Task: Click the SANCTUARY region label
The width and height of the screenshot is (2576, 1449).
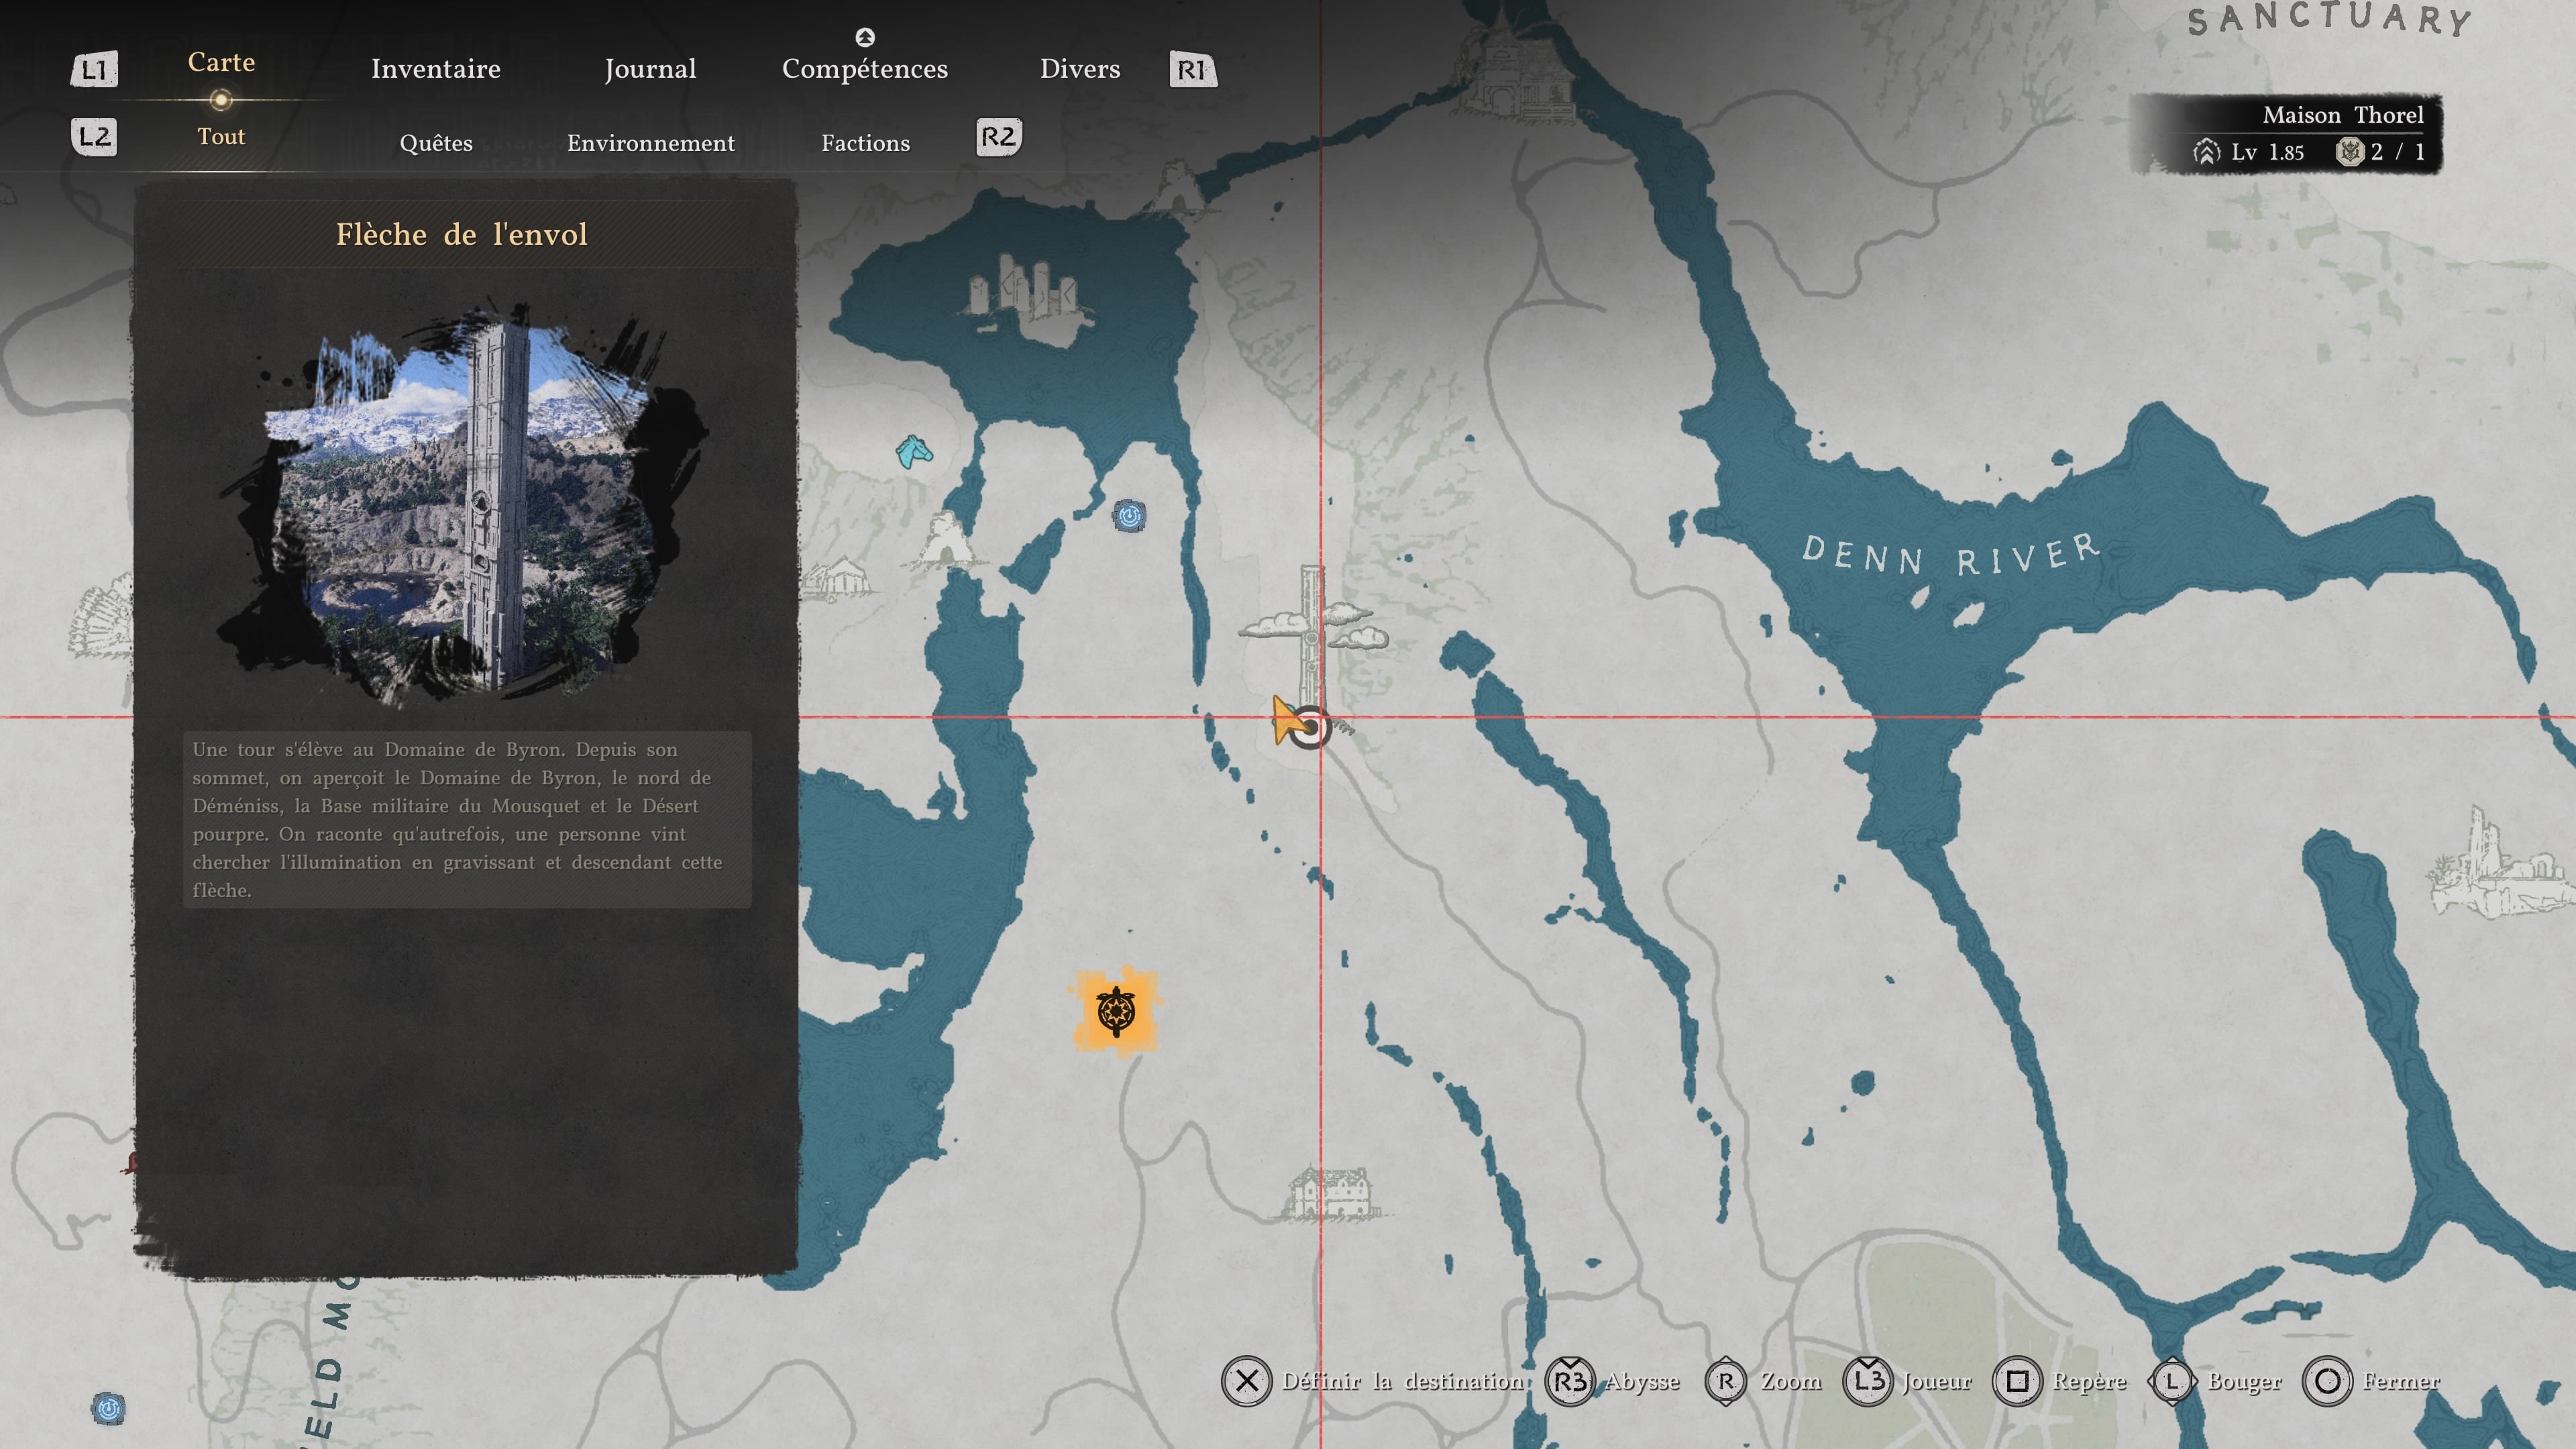Action: 2329,19
